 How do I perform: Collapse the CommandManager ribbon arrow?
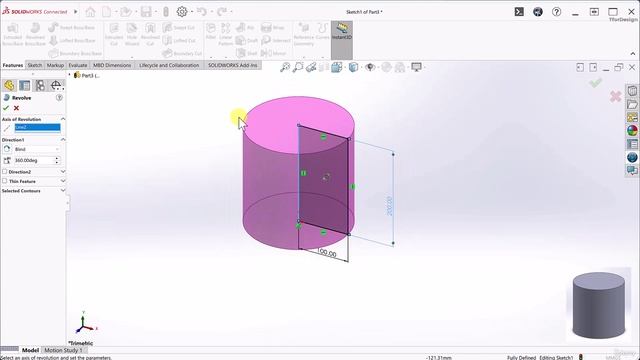point(633,53)
